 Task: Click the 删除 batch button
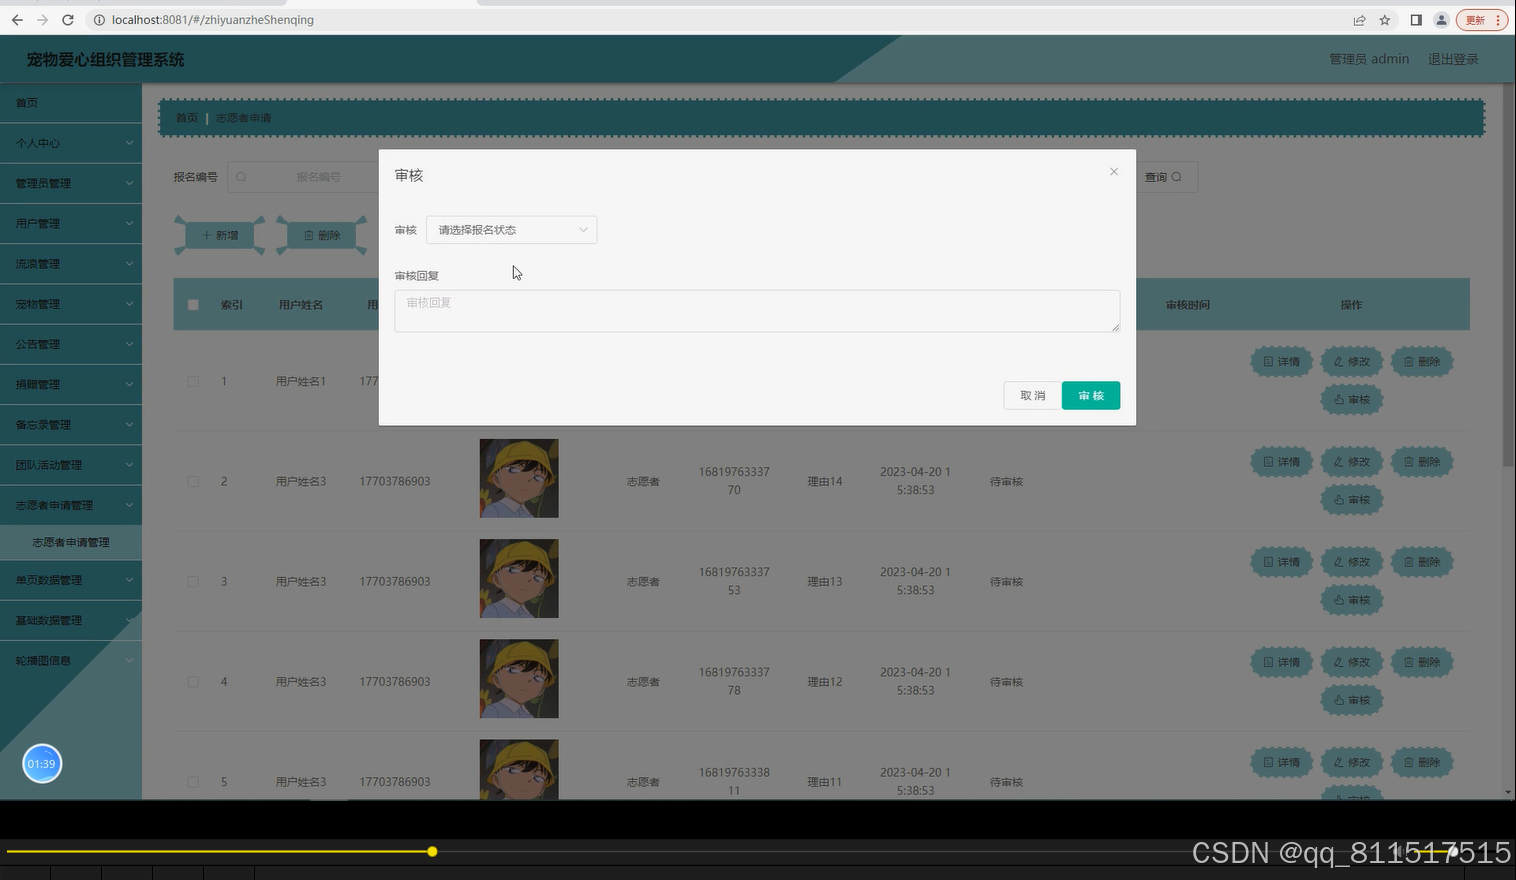coord(322,235)
